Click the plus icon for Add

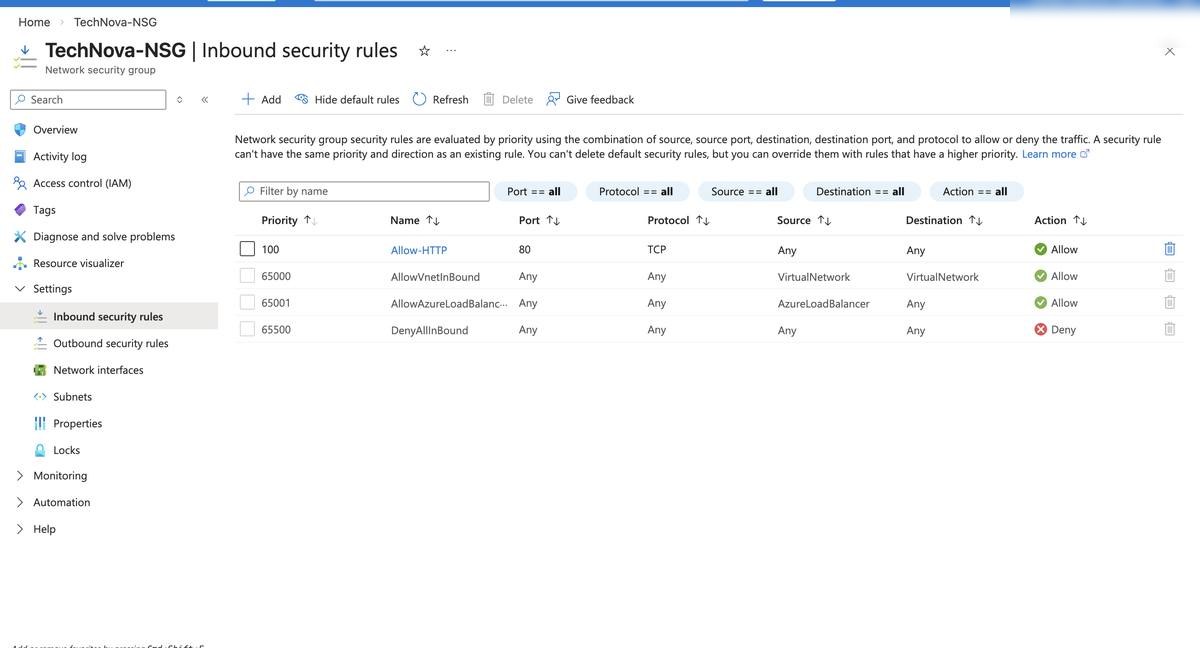tap(248, 99)
